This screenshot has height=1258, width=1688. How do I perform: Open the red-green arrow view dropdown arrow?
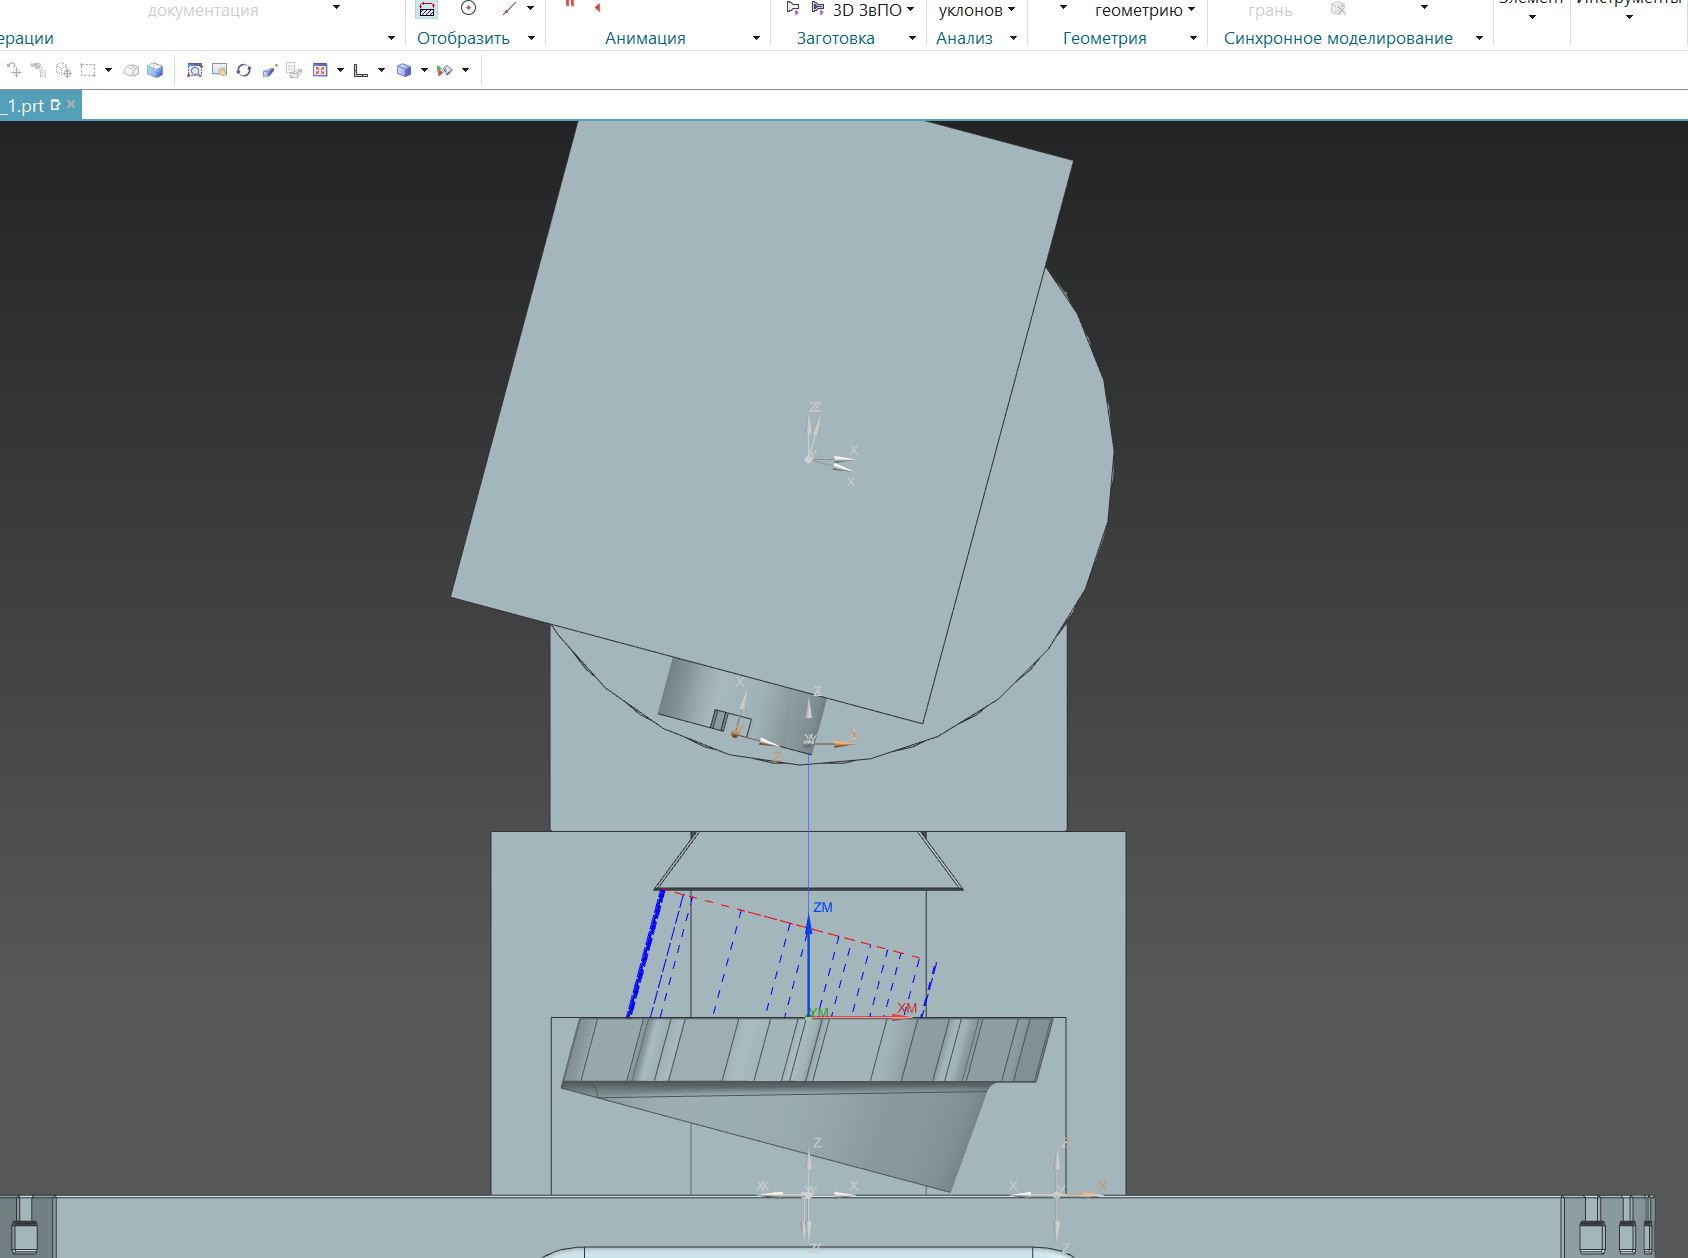[x=465, y=70]
